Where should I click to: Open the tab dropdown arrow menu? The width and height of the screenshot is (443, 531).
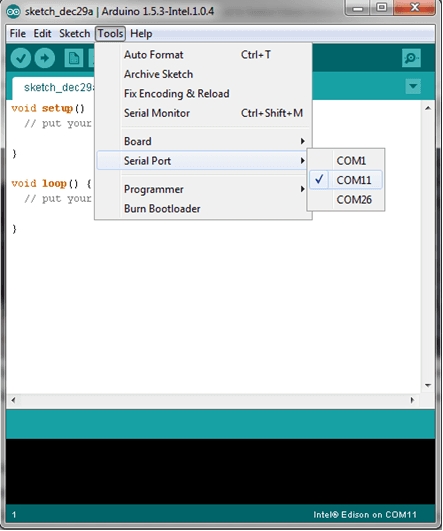coord(413,86)
